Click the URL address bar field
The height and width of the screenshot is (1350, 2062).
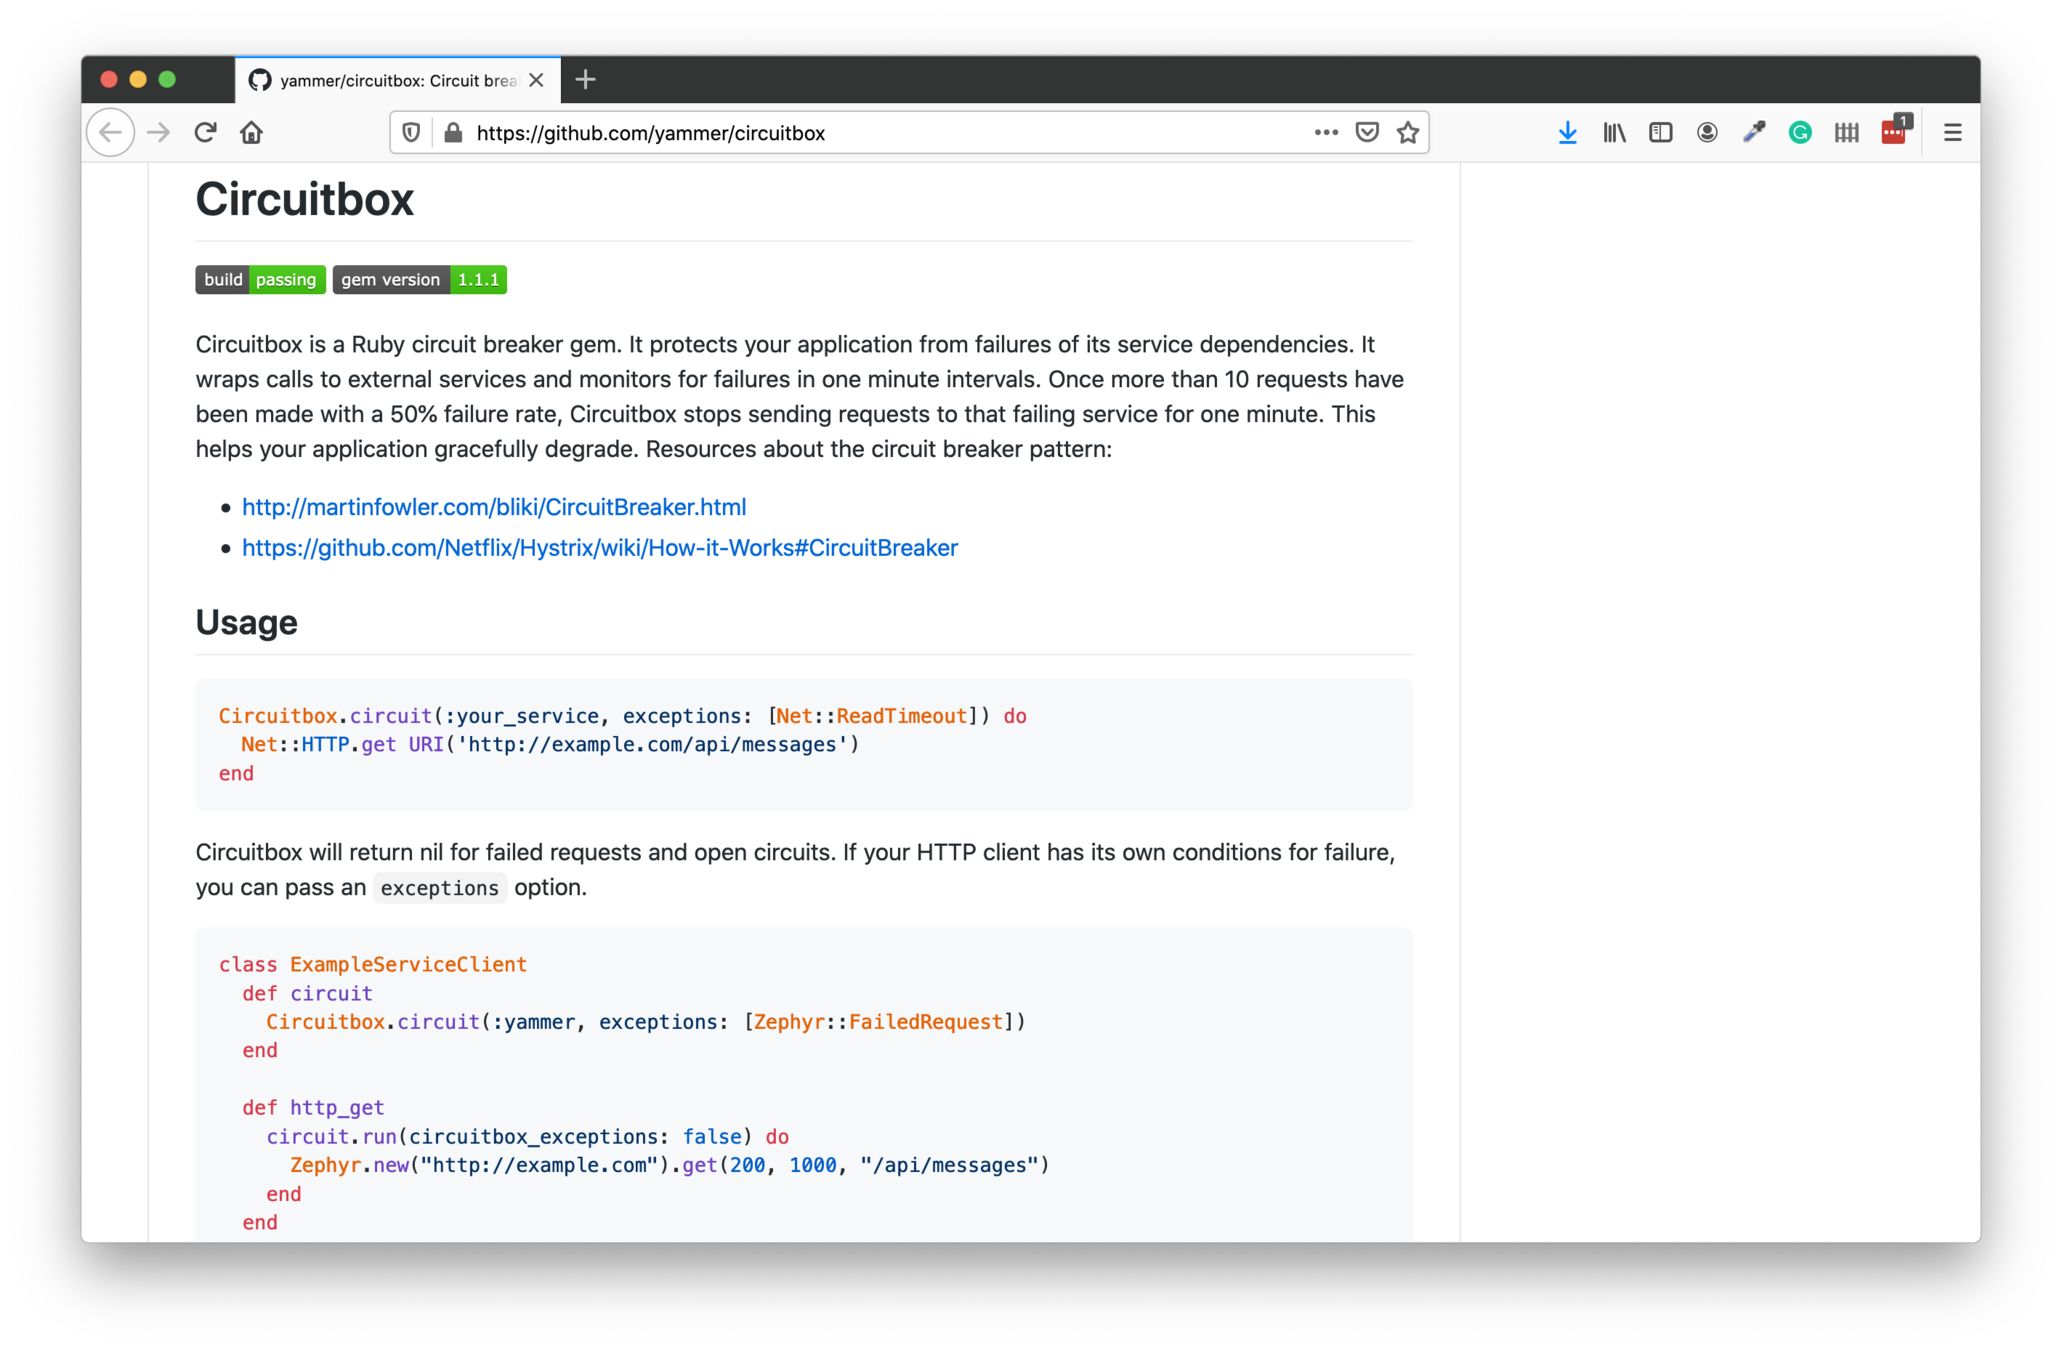tap(880, 133)
